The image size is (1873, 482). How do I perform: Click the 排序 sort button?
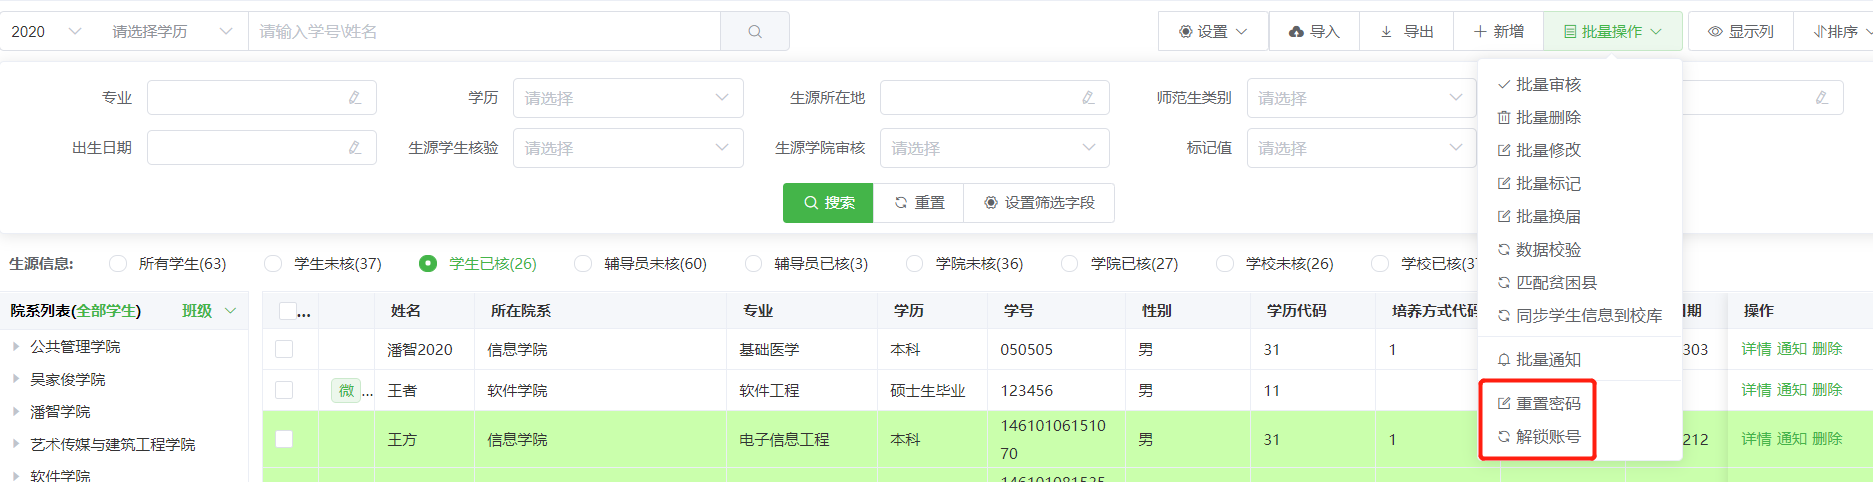pos(1837,32)
